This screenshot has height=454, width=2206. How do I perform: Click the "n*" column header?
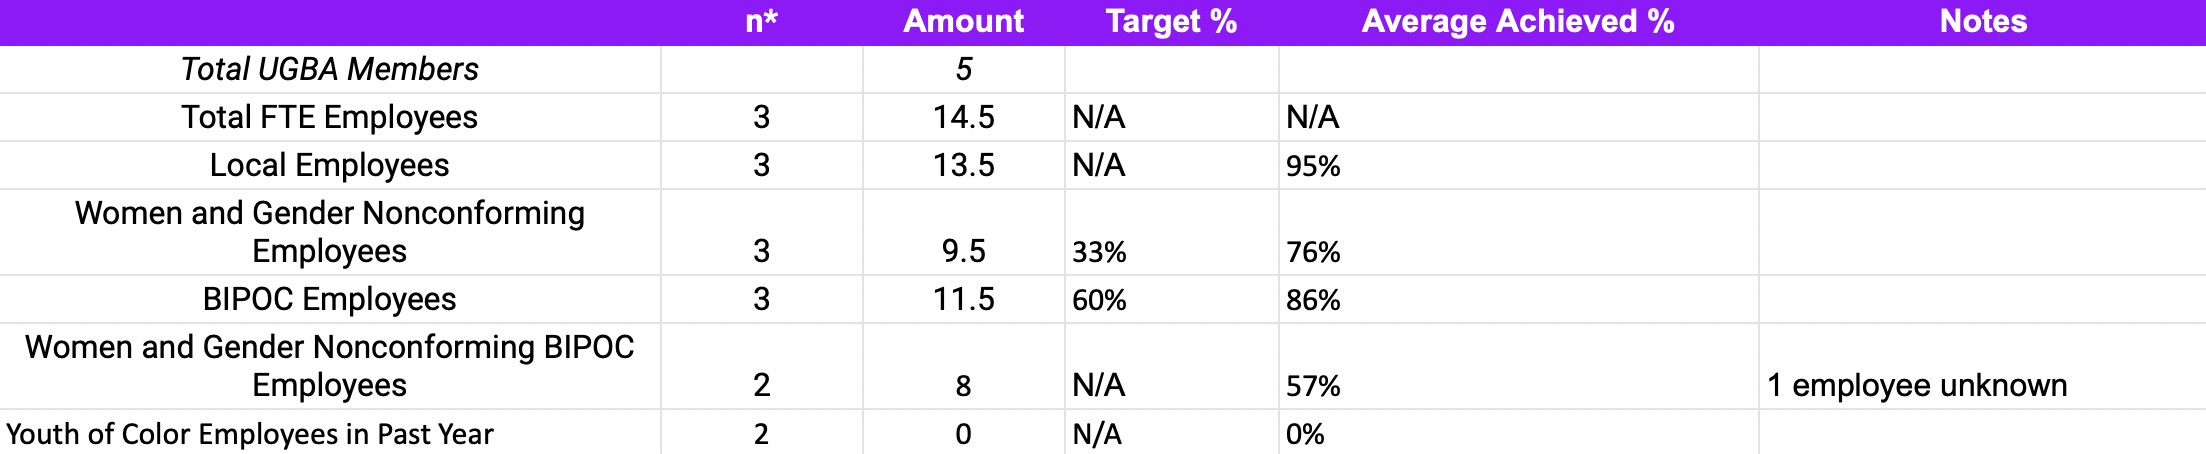[x=761, y=22]
